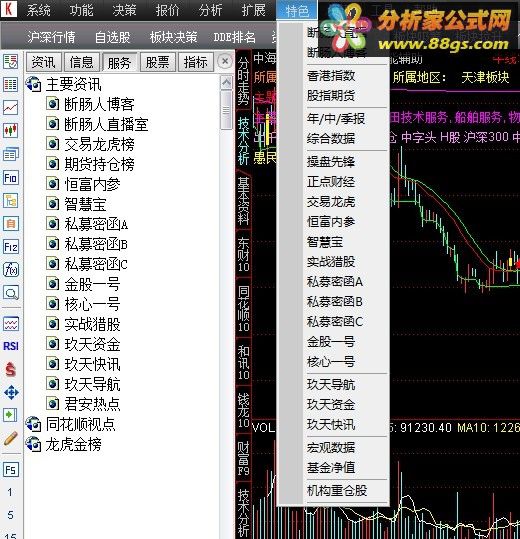The height and width of the screenshot is (539, 520).
Task: Switch to the 指标 tab
Action: coord(196,62)
